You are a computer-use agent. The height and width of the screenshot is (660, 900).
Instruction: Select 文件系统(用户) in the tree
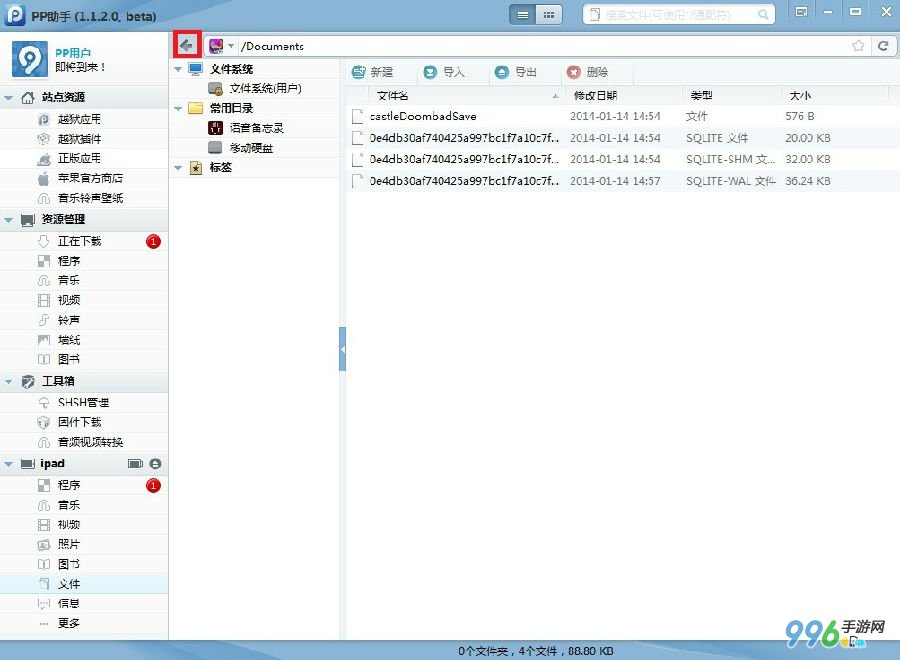coord(255,88)
